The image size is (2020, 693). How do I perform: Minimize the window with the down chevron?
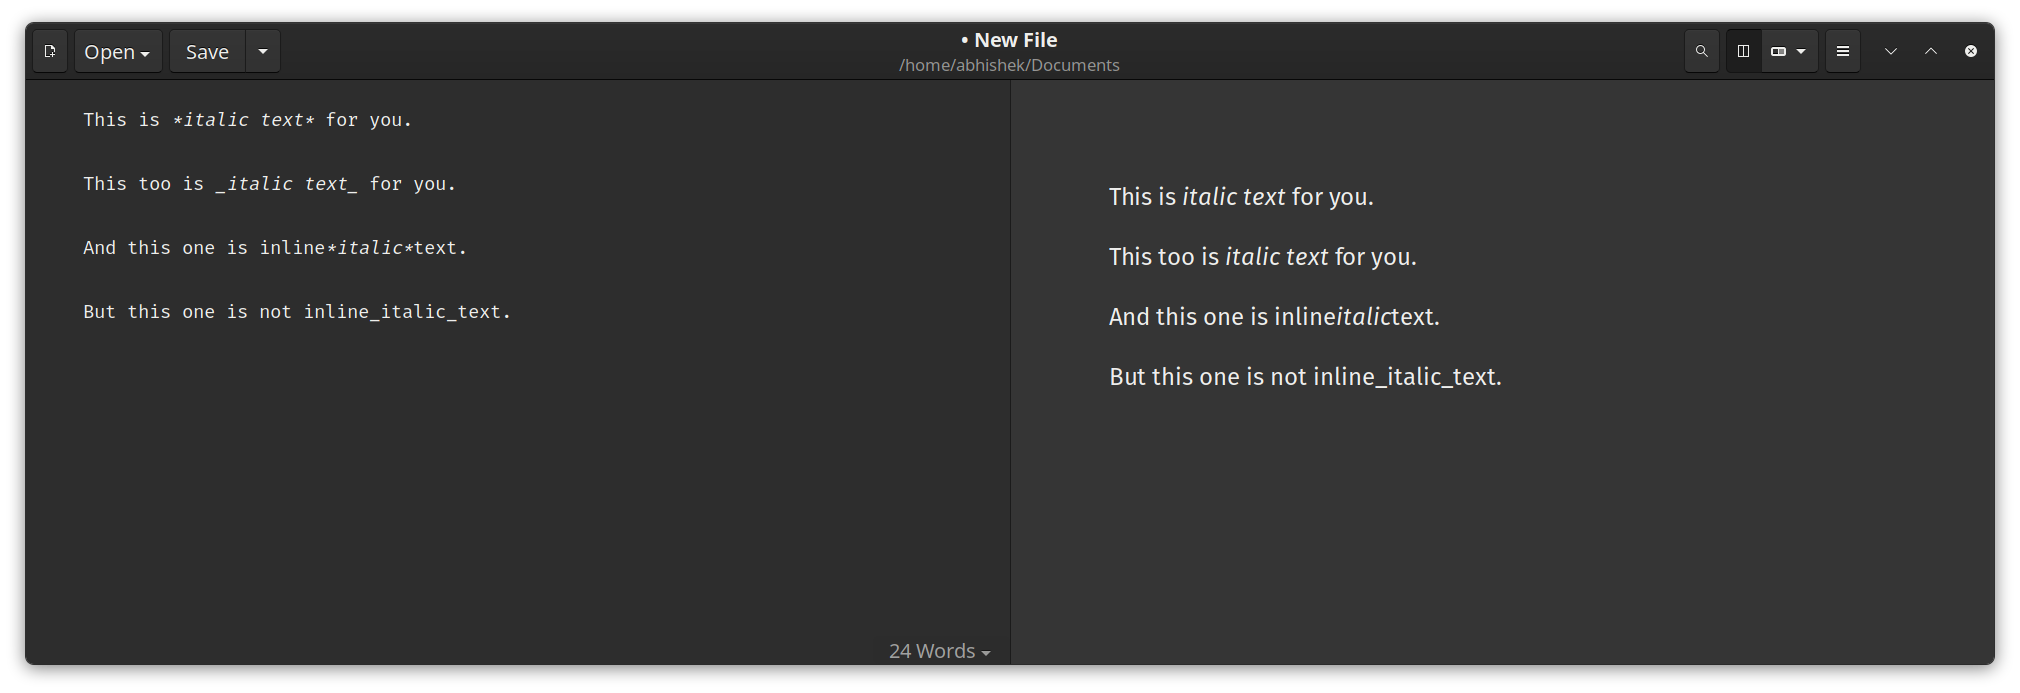[x=1890, y=51]
